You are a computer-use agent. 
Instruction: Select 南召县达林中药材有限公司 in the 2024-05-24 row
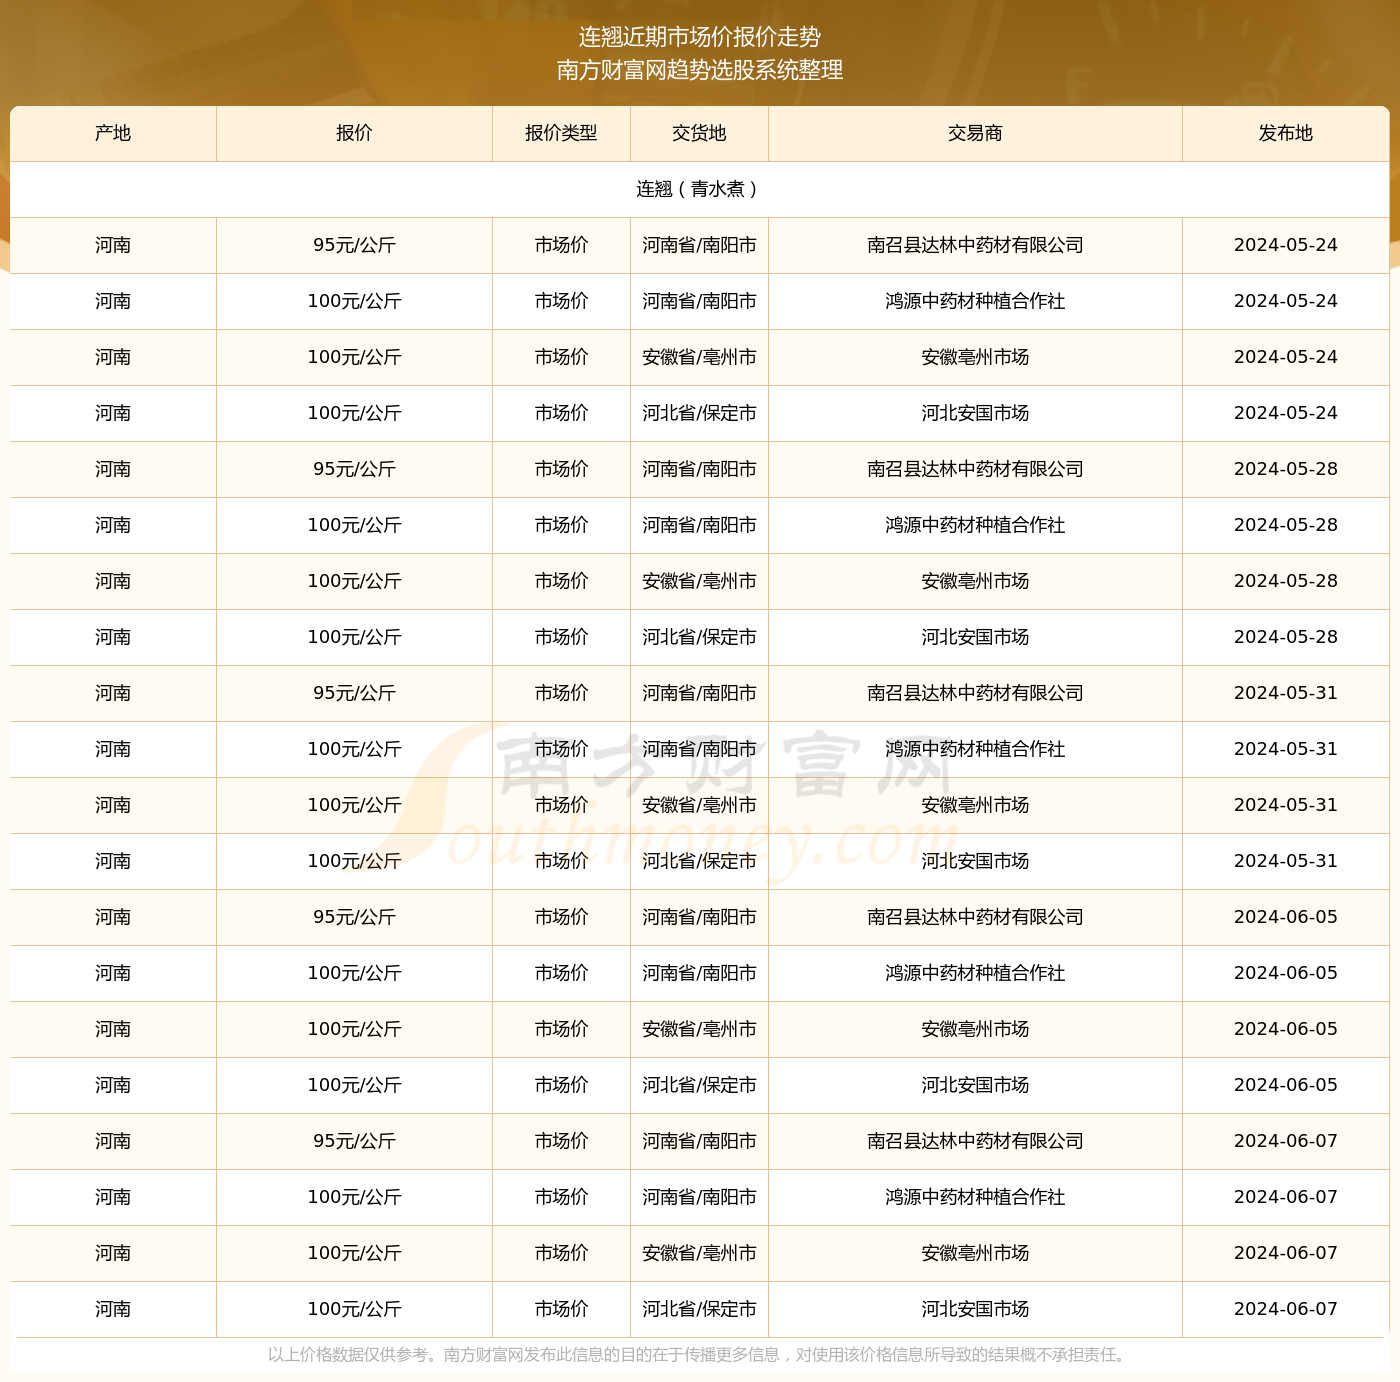(x=975, y=245)
